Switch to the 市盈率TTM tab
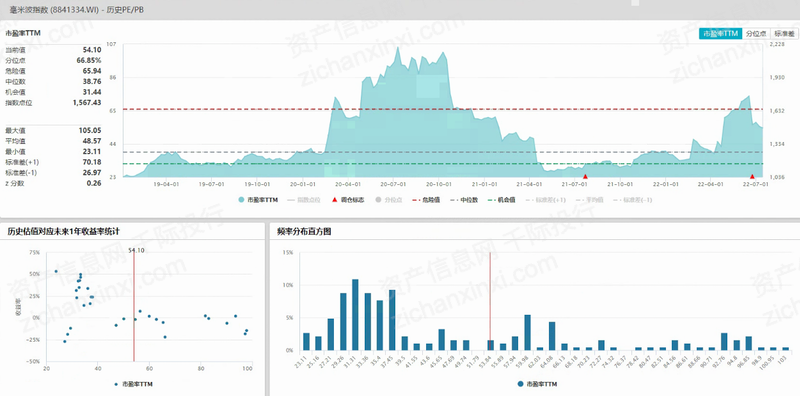Screen dimensions: 800x396 pyautogui.click(x=720, y=34)
